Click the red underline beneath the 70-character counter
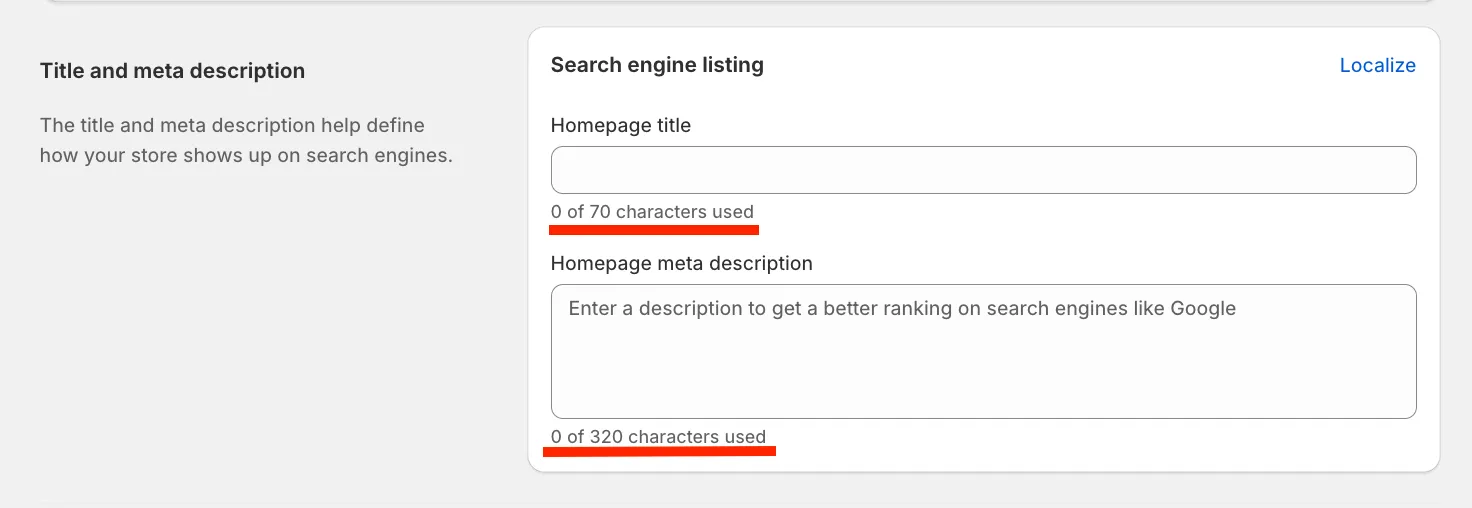The width and height of the screenshot is (1472, 508). 654,229
